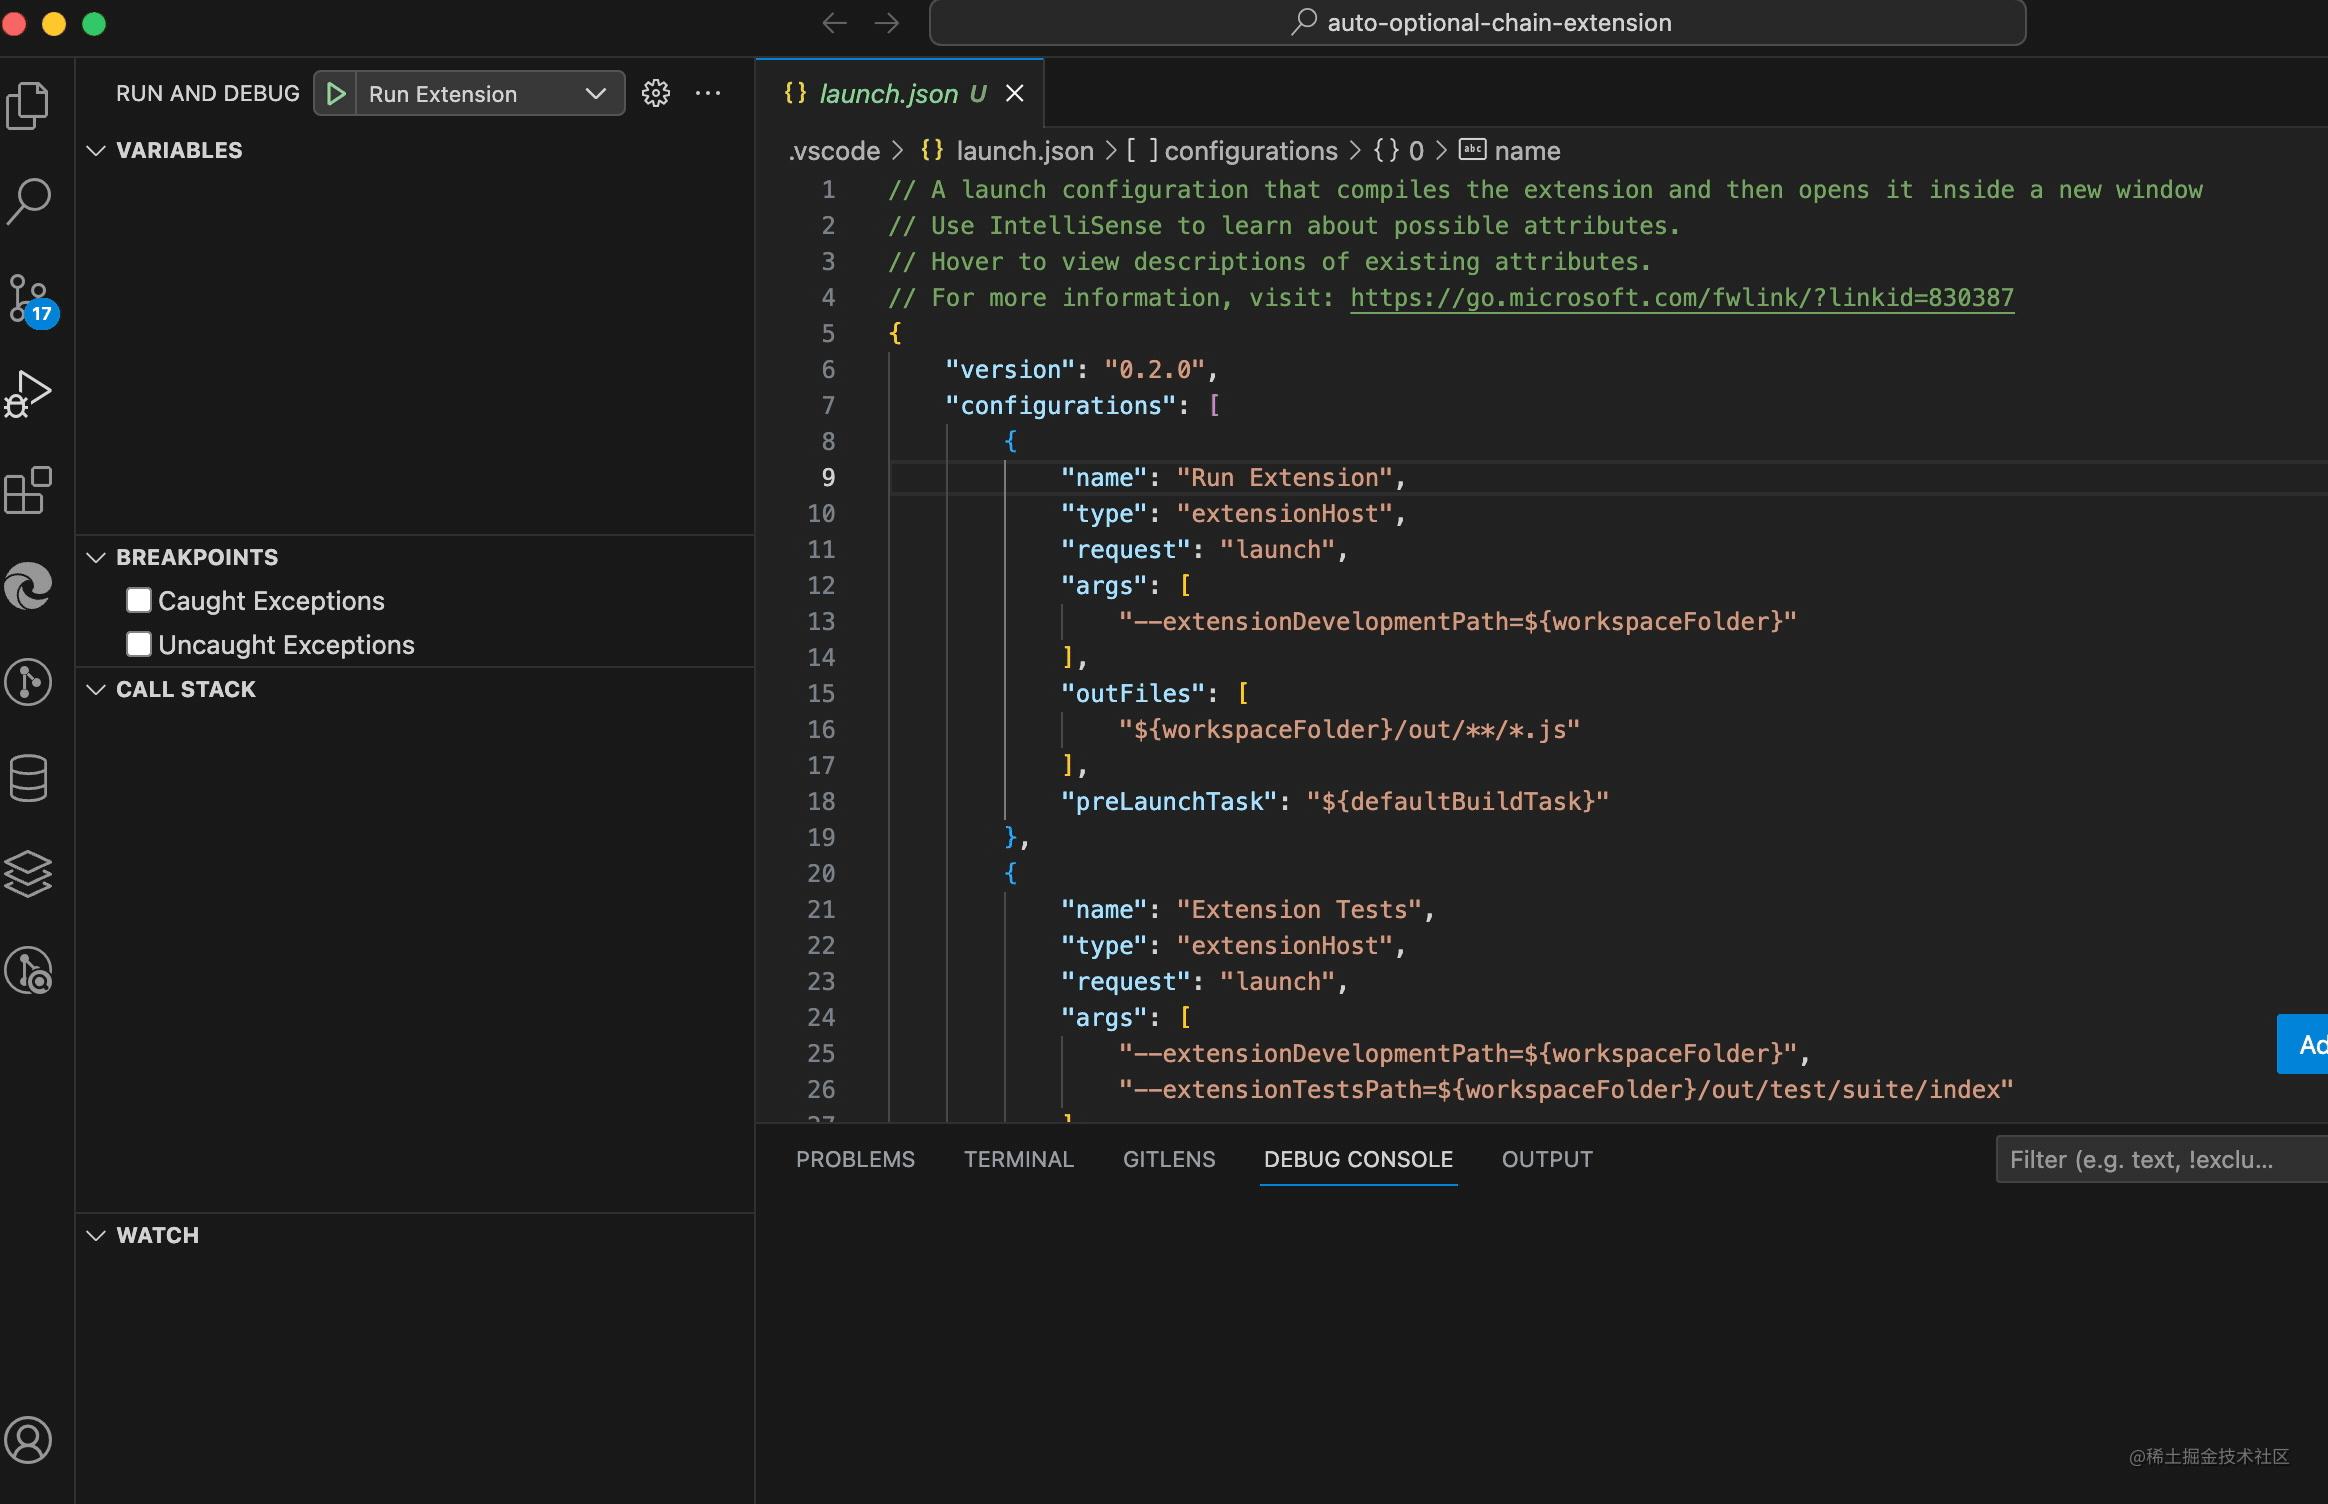Start debugging with the green play icon
This screenshot has width=2328, height=1504.
(336, 93)
